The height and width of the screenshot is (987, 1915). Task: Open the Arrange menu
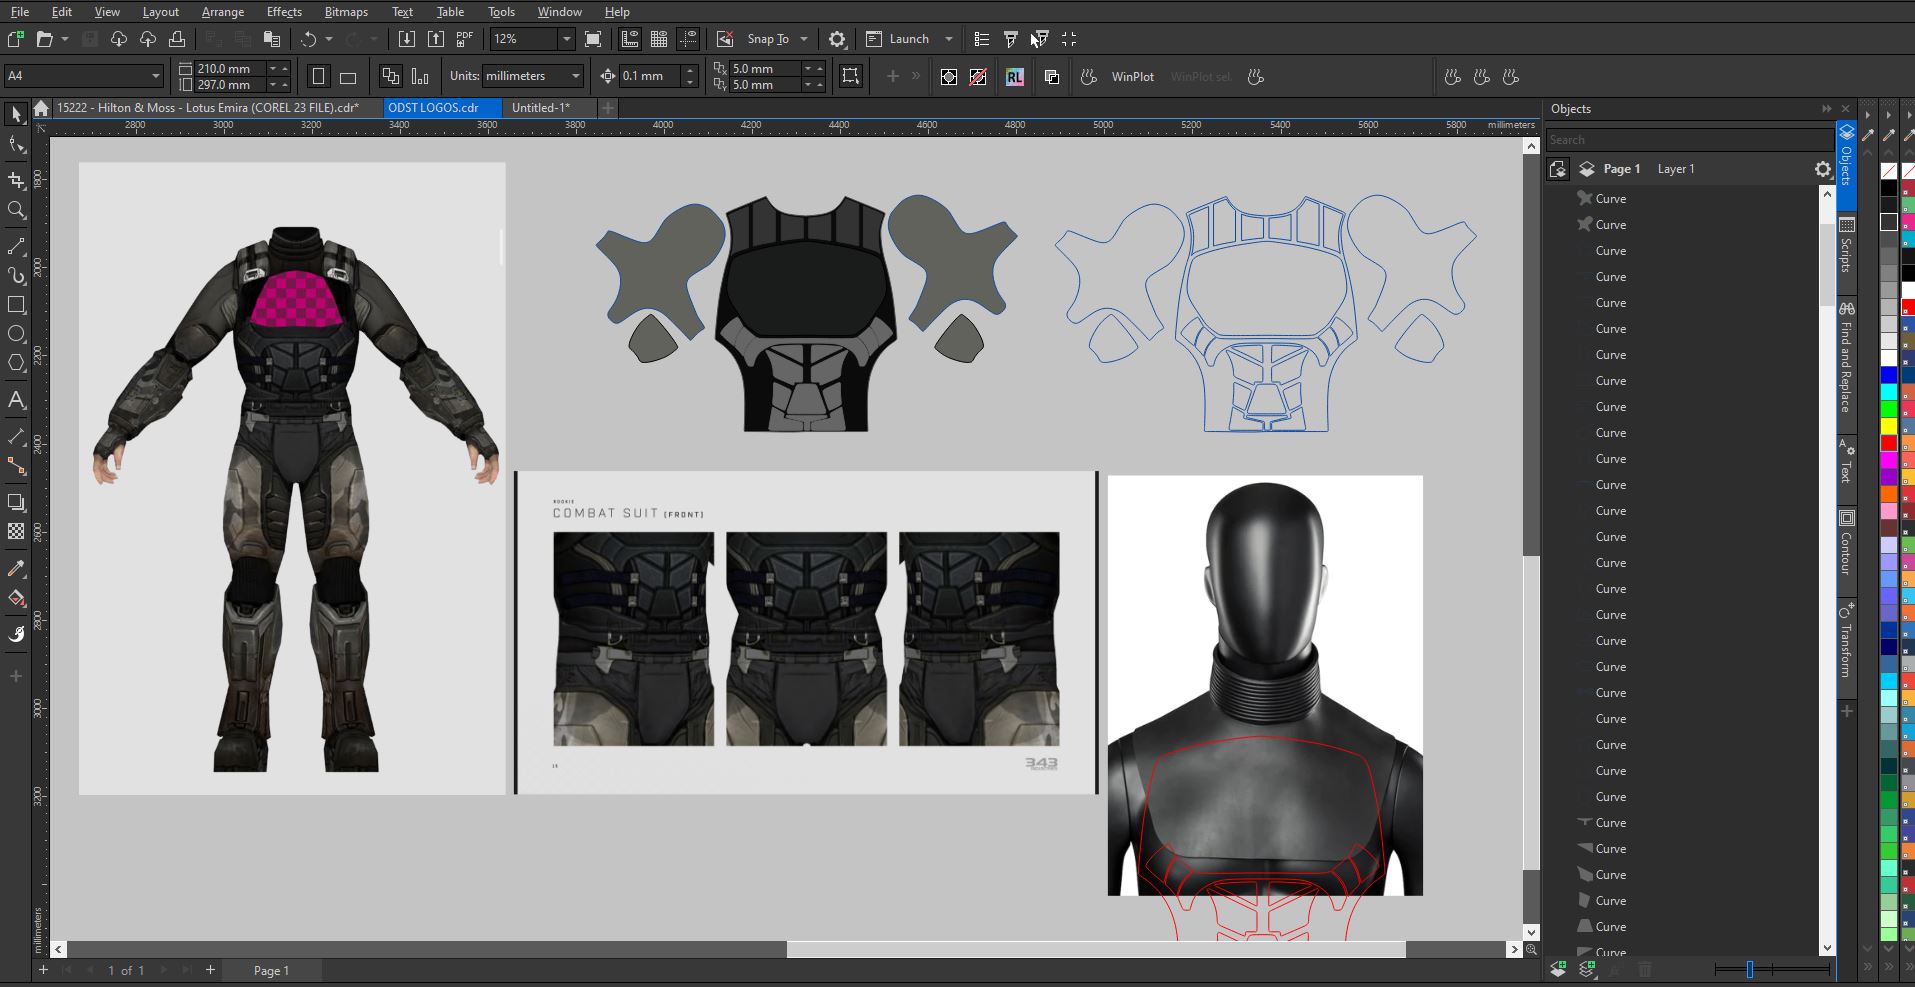[x=223, y=12]
